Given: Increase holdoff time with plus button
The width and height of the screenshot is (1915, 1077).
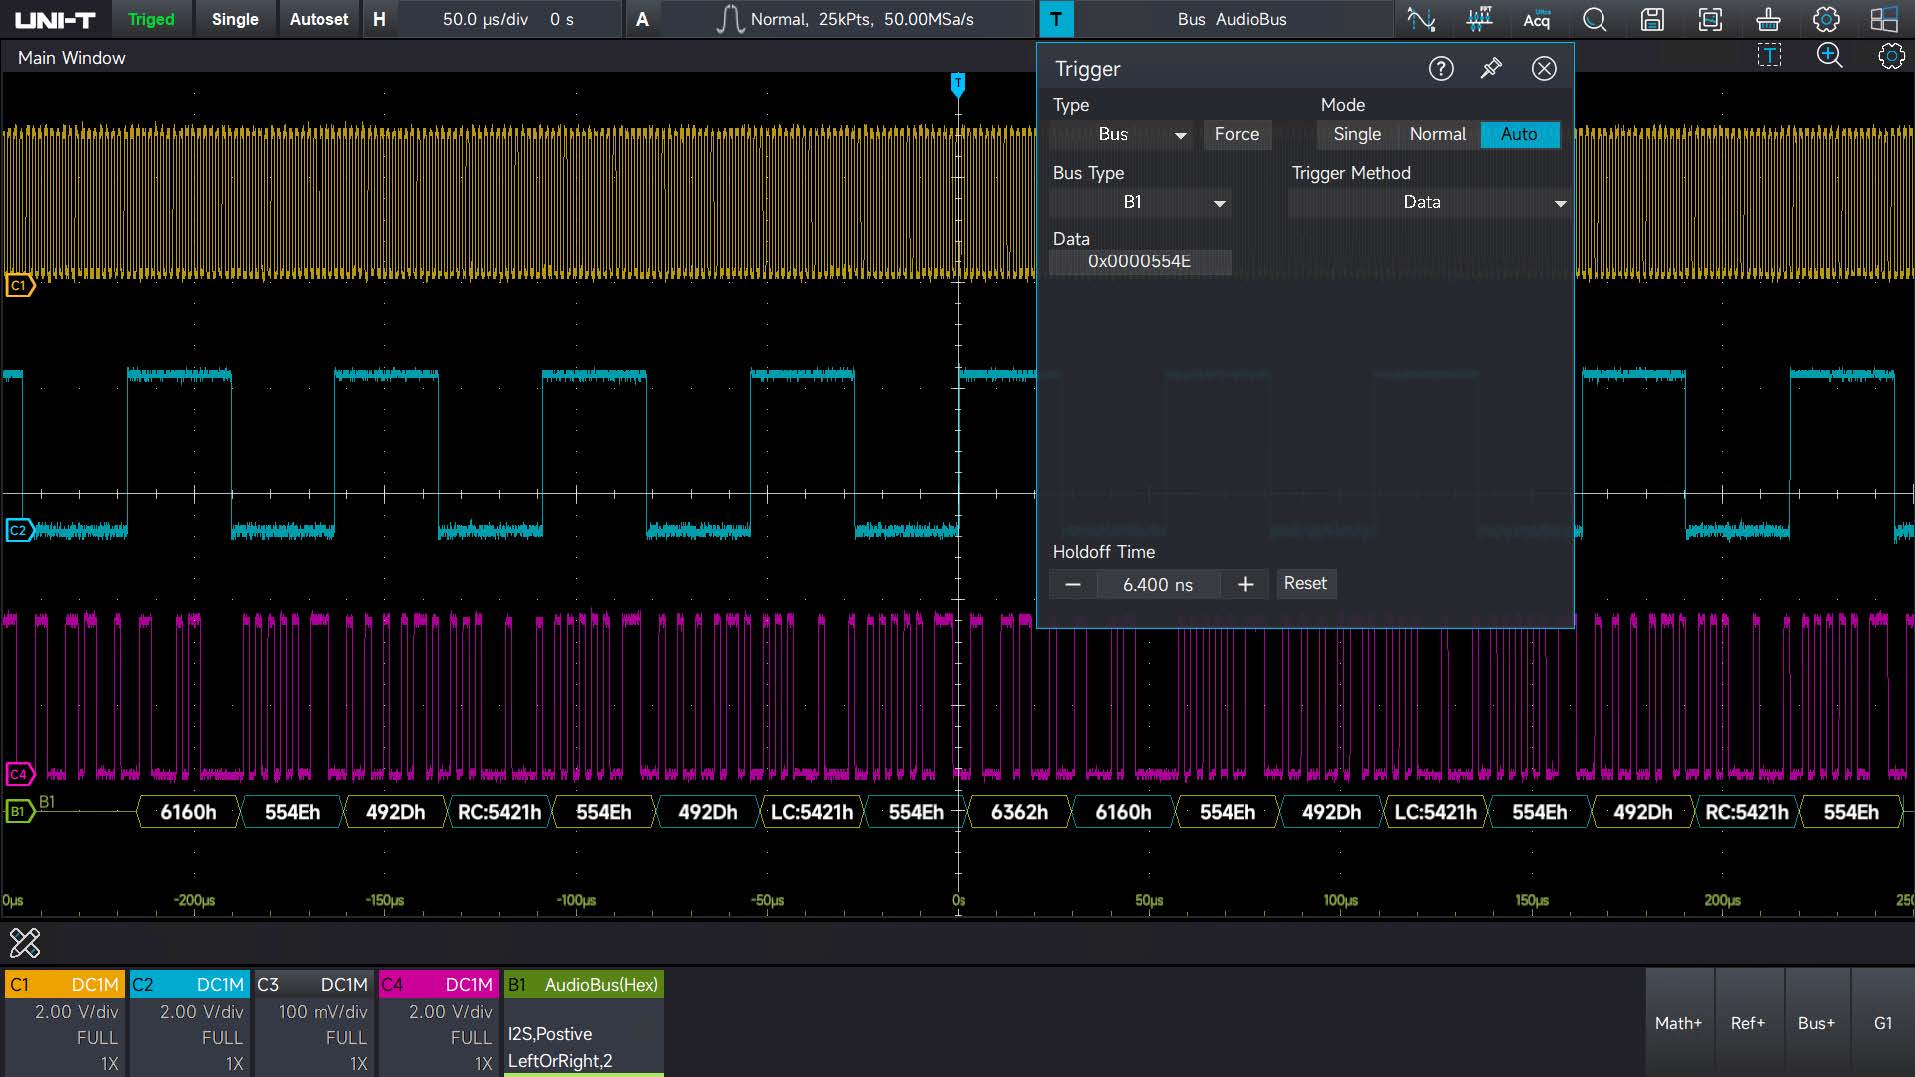Looking at the screenshot, I should 1245,584.
